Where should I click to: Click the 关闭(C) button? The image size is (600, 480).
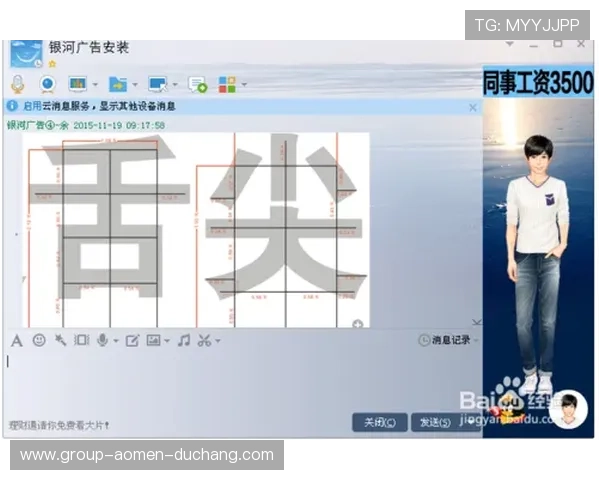coord(380,423)
